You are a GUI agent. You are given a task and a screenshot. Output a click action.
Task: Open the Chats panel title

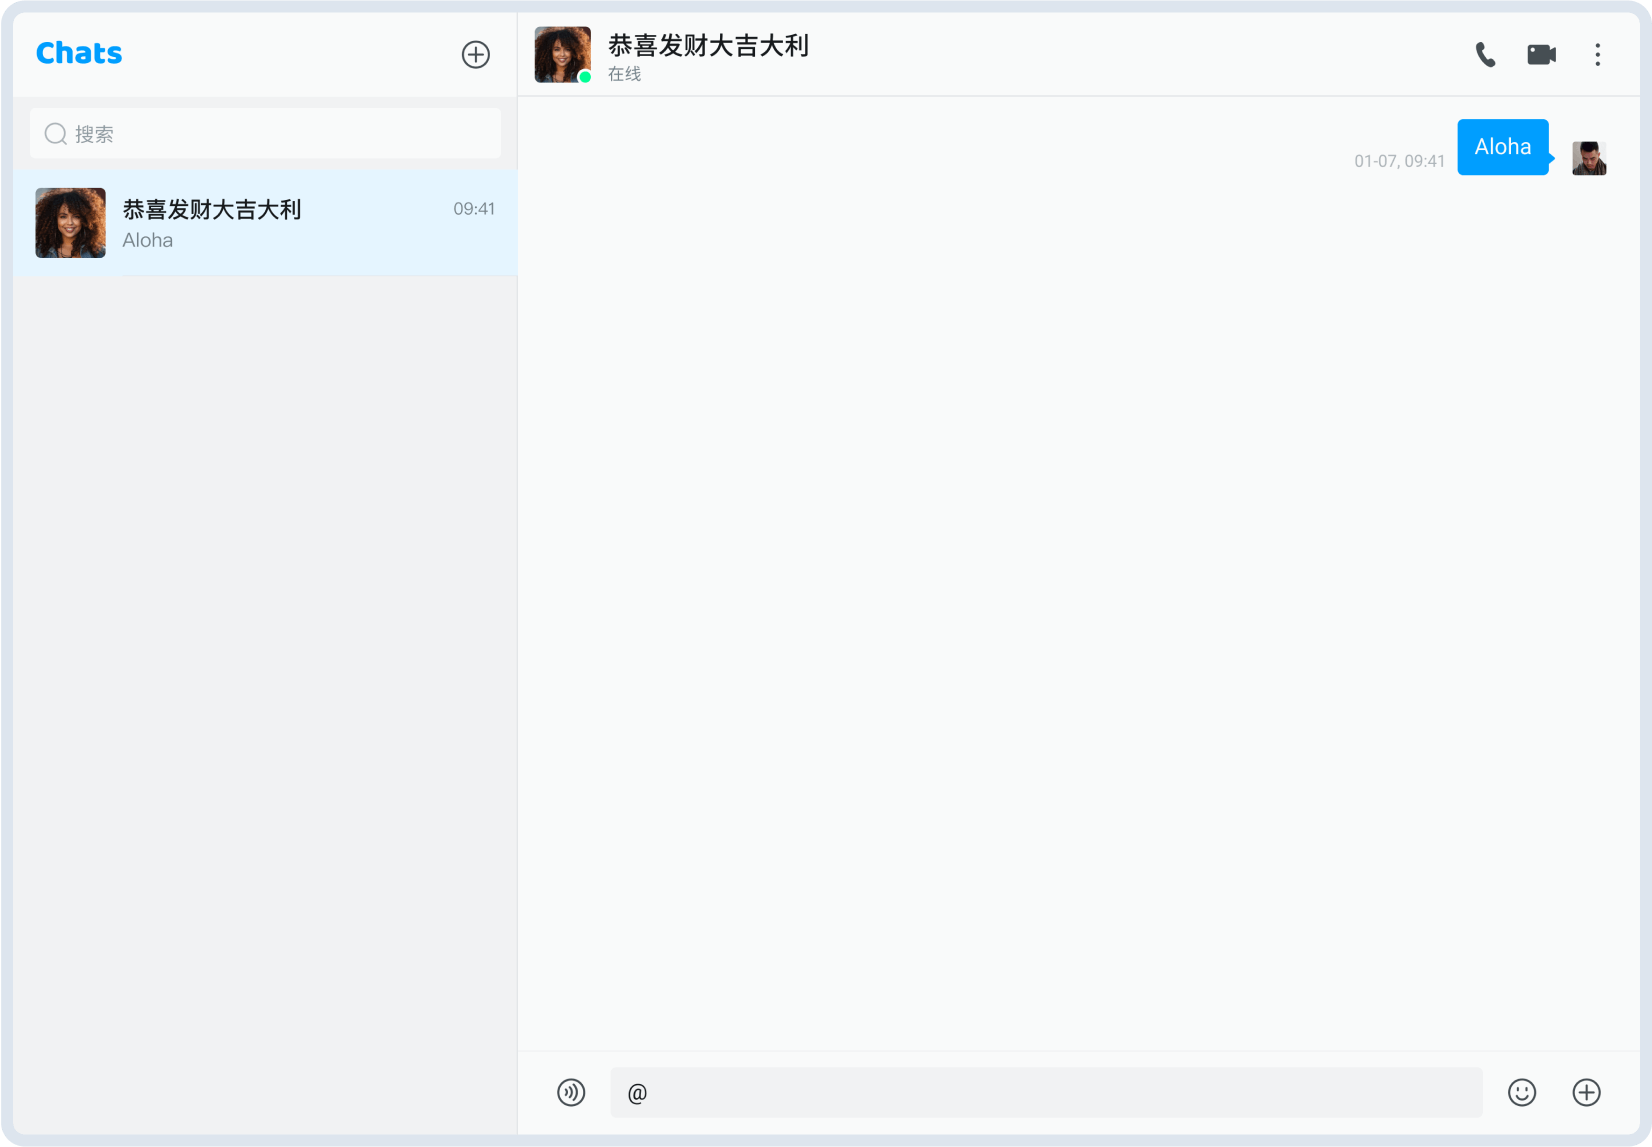[x=79, y=53]
